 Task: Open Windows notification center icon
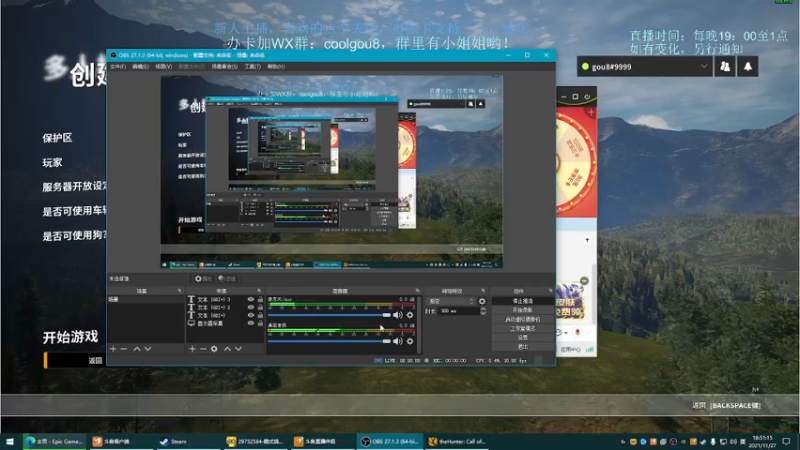coord(786,441)
